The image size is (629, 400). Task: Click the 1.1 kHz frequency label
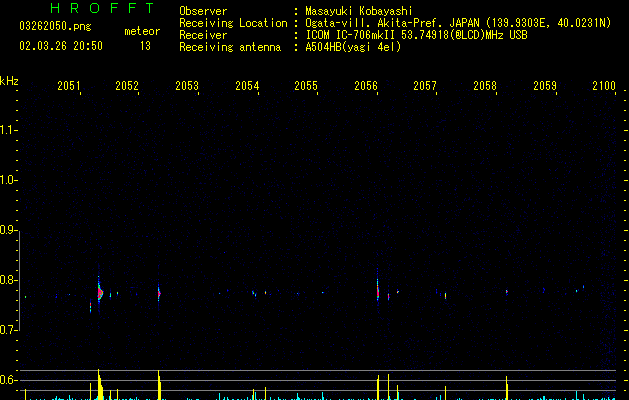click(x=7, y=130)
